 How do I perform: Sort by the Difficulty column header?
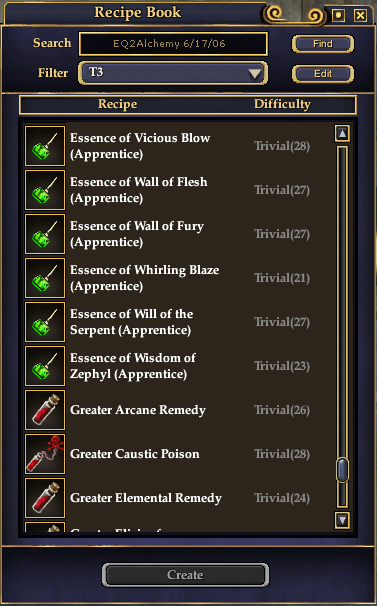pyautogui.click(x=282, y=104)
